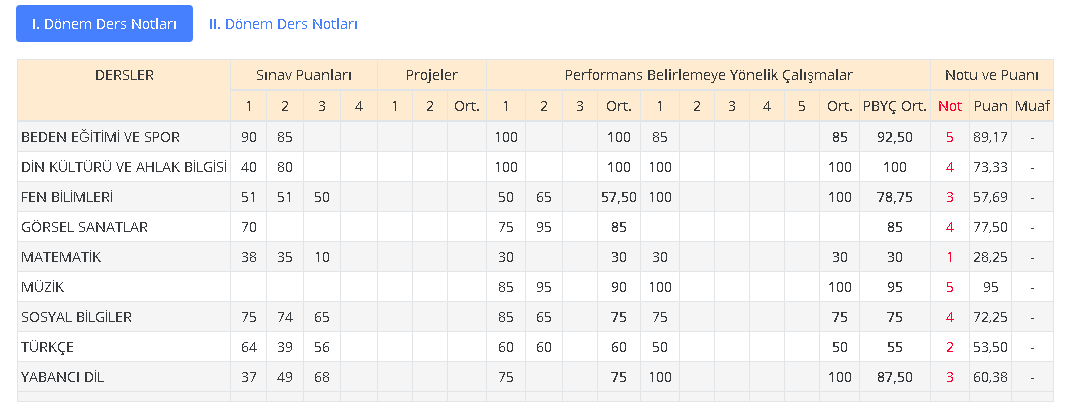This screenshot has width=1070, height=418.
Task: Click the red Not column header
Action: [x=949, y=106]
